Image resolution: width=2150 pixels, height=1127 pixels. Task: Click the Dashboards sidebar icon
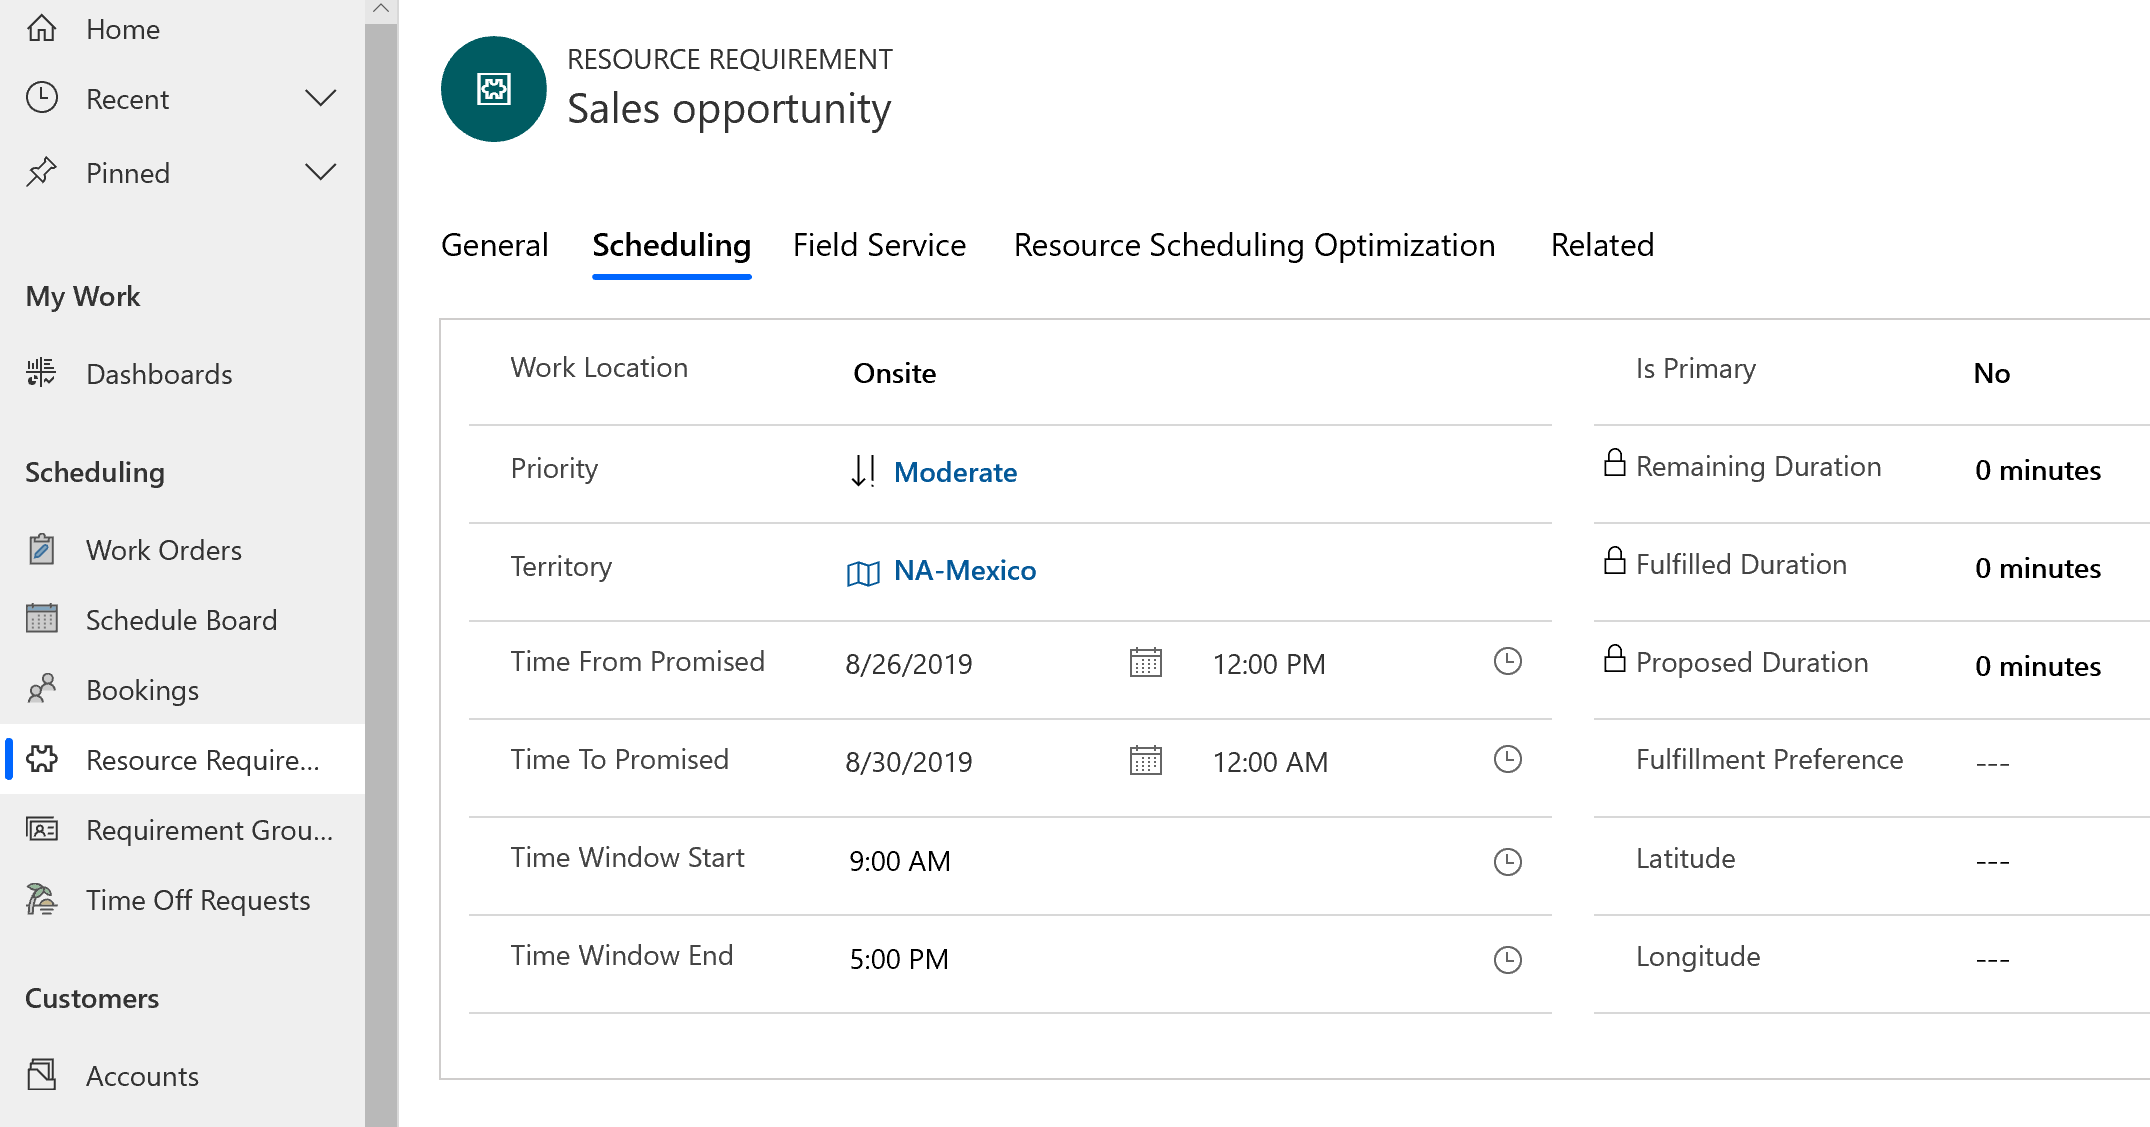point(41,374)
